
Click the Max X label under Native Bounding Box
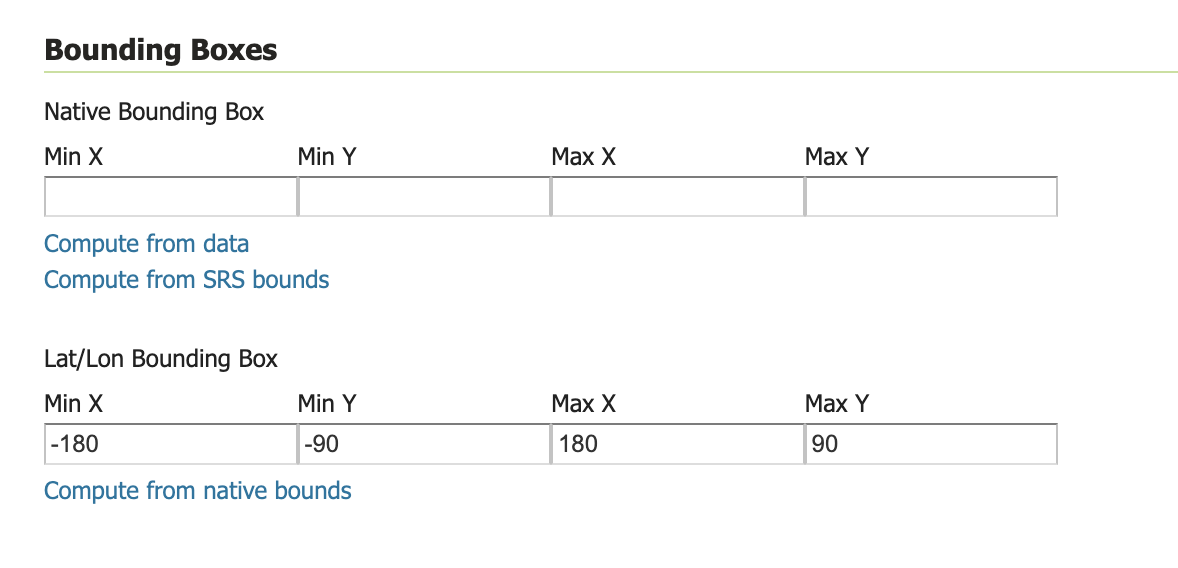coord(583,157)
